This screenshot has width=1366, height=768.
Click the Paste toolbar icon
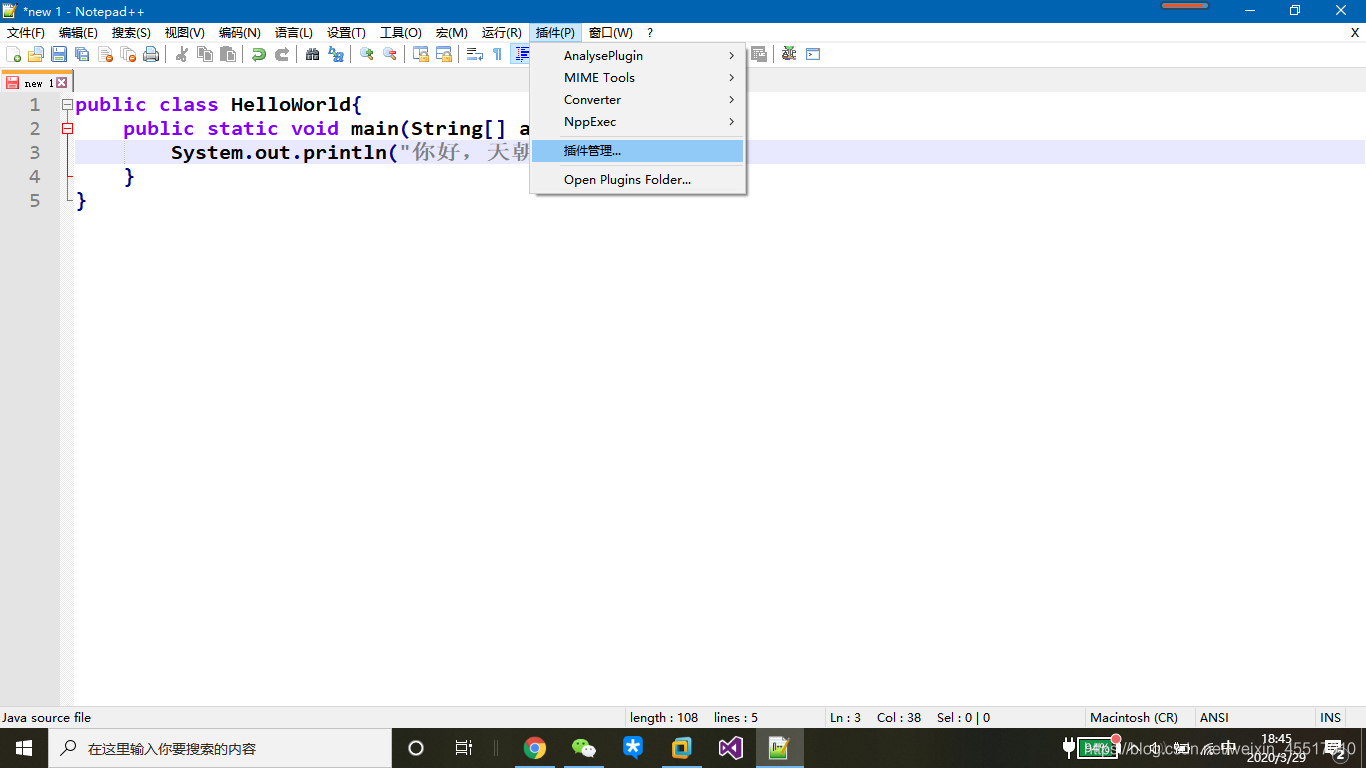coord(228,54)
